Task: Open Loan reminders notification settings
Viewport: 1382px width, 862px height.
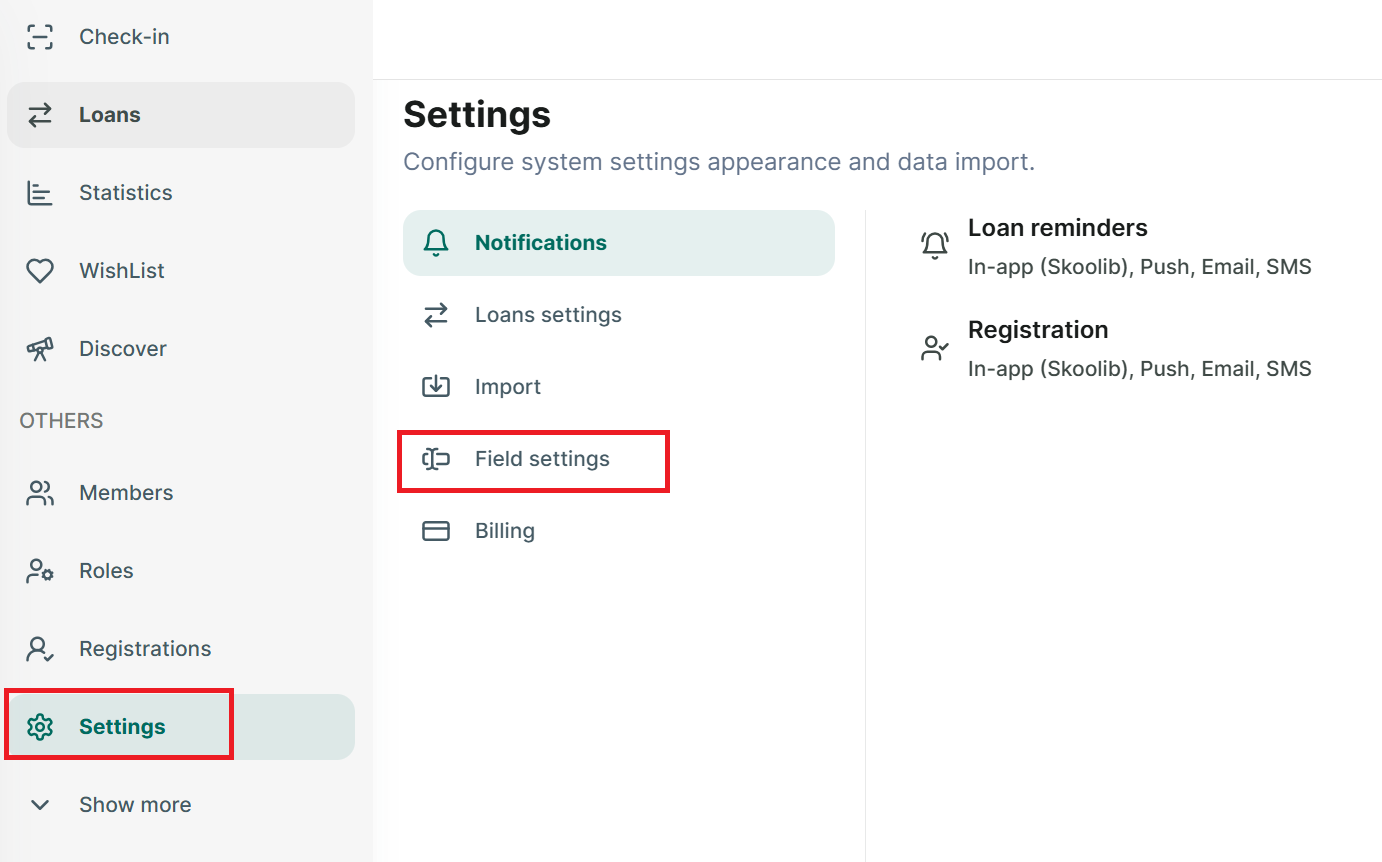Action: click(x=1115, y=247)
